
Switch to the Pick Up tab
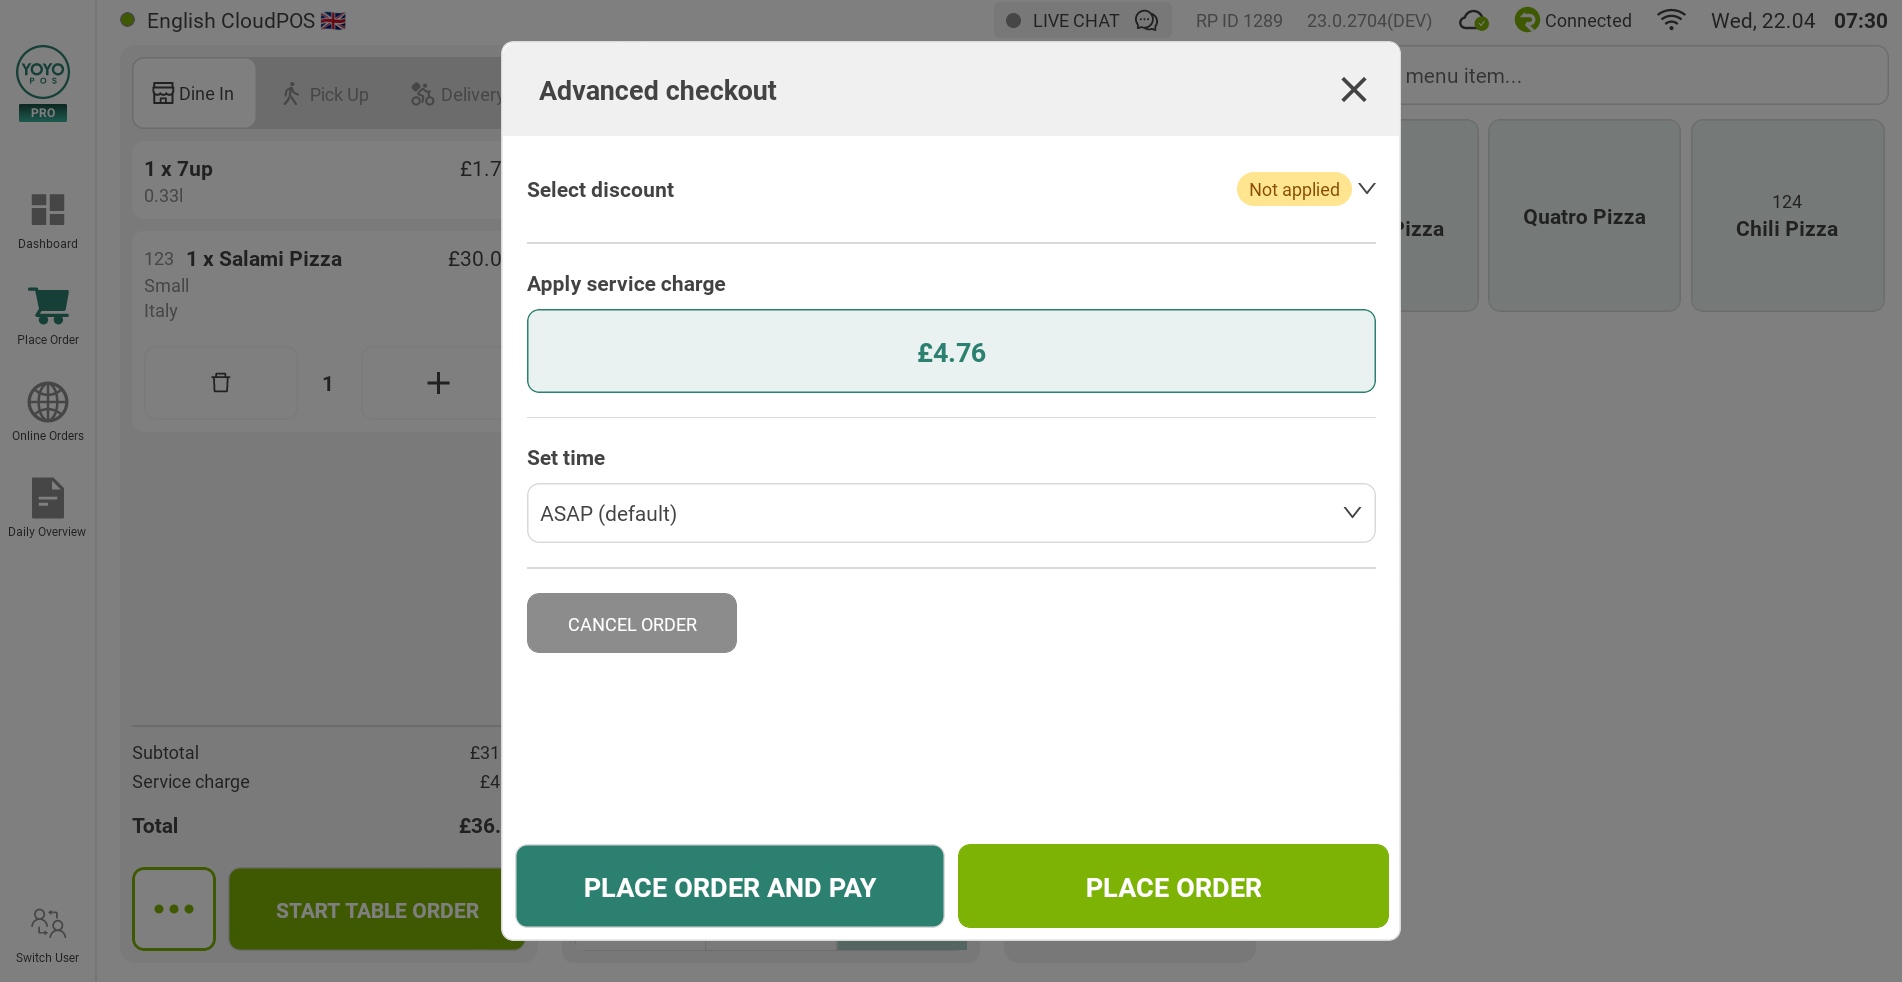[324, 93]
